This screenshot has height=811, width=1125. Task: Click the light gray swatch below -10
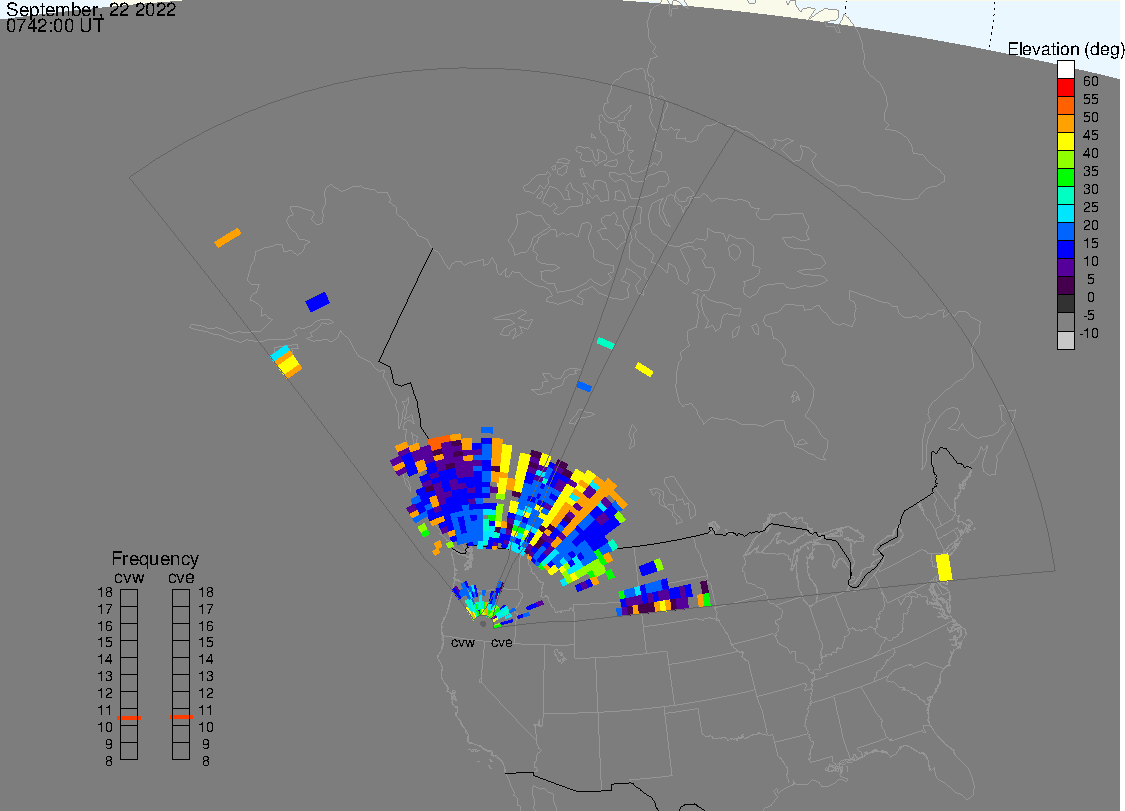[x=1065, y=340]
